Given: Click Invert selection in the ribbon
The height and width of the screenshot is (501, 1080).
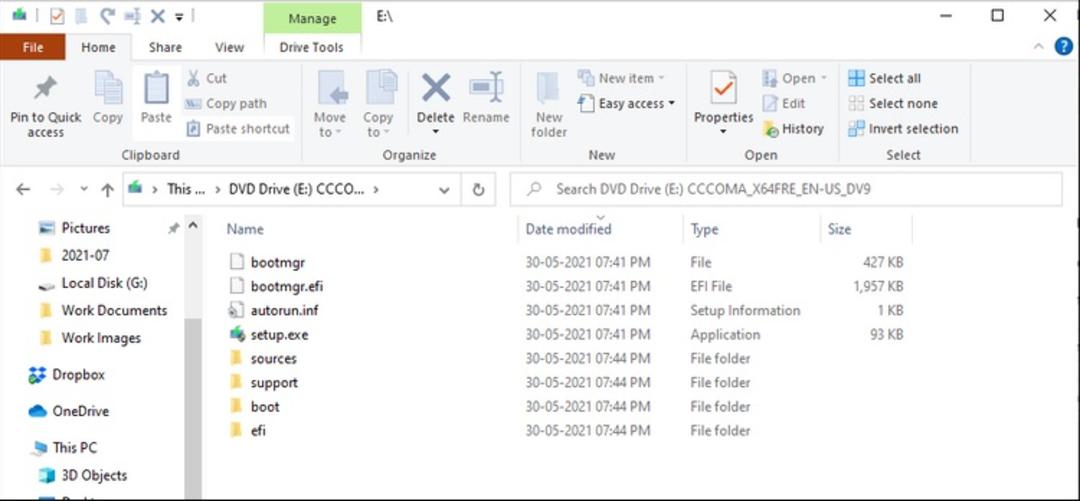Looking at the screenshot, I should point(903,129).
